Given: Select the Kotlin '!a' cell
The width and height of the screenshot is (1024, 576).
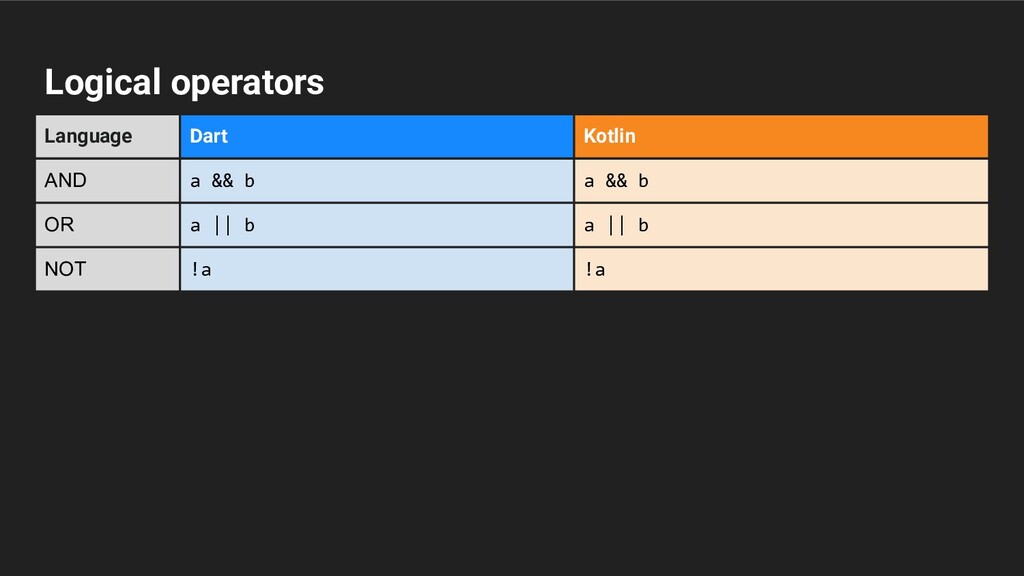Looking at the screenshot, I should tap(781, 269).
